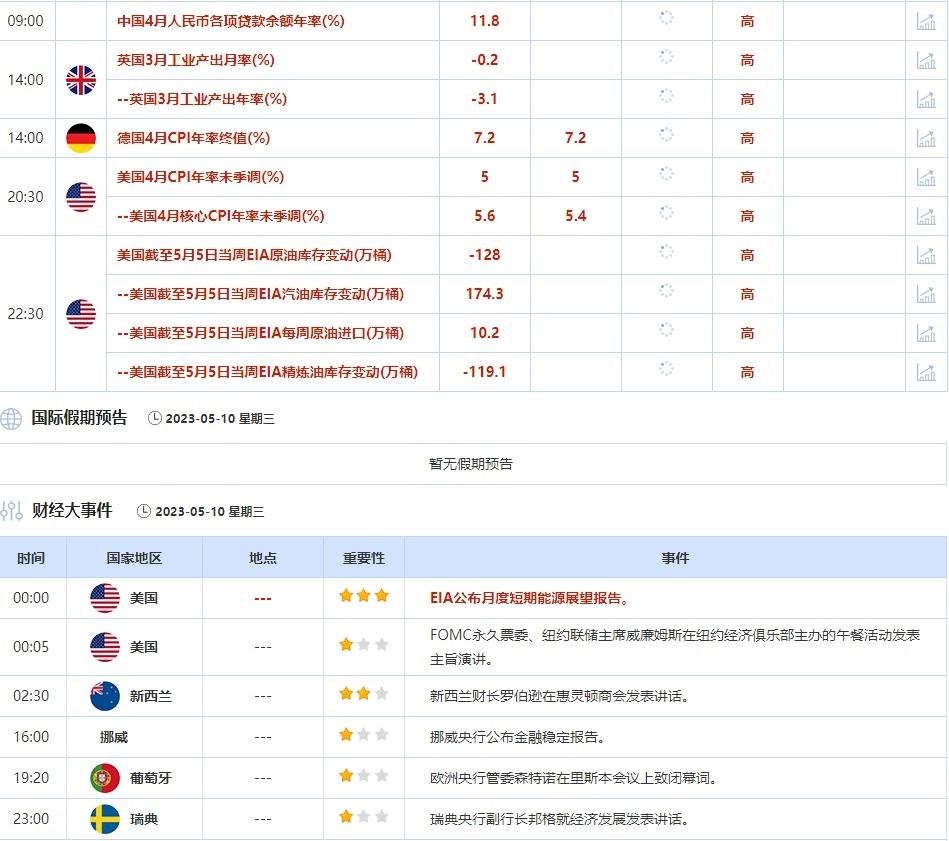Viewport: 949px width, 841px height.
Task: Click the Portugal flag in events table
Action: (x=105, y=777)
